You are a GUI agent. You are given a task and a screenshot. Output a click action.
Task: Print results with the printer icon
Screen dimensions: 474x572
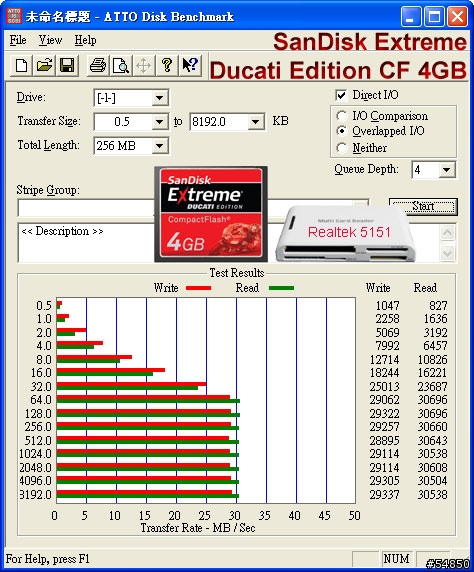98,66
